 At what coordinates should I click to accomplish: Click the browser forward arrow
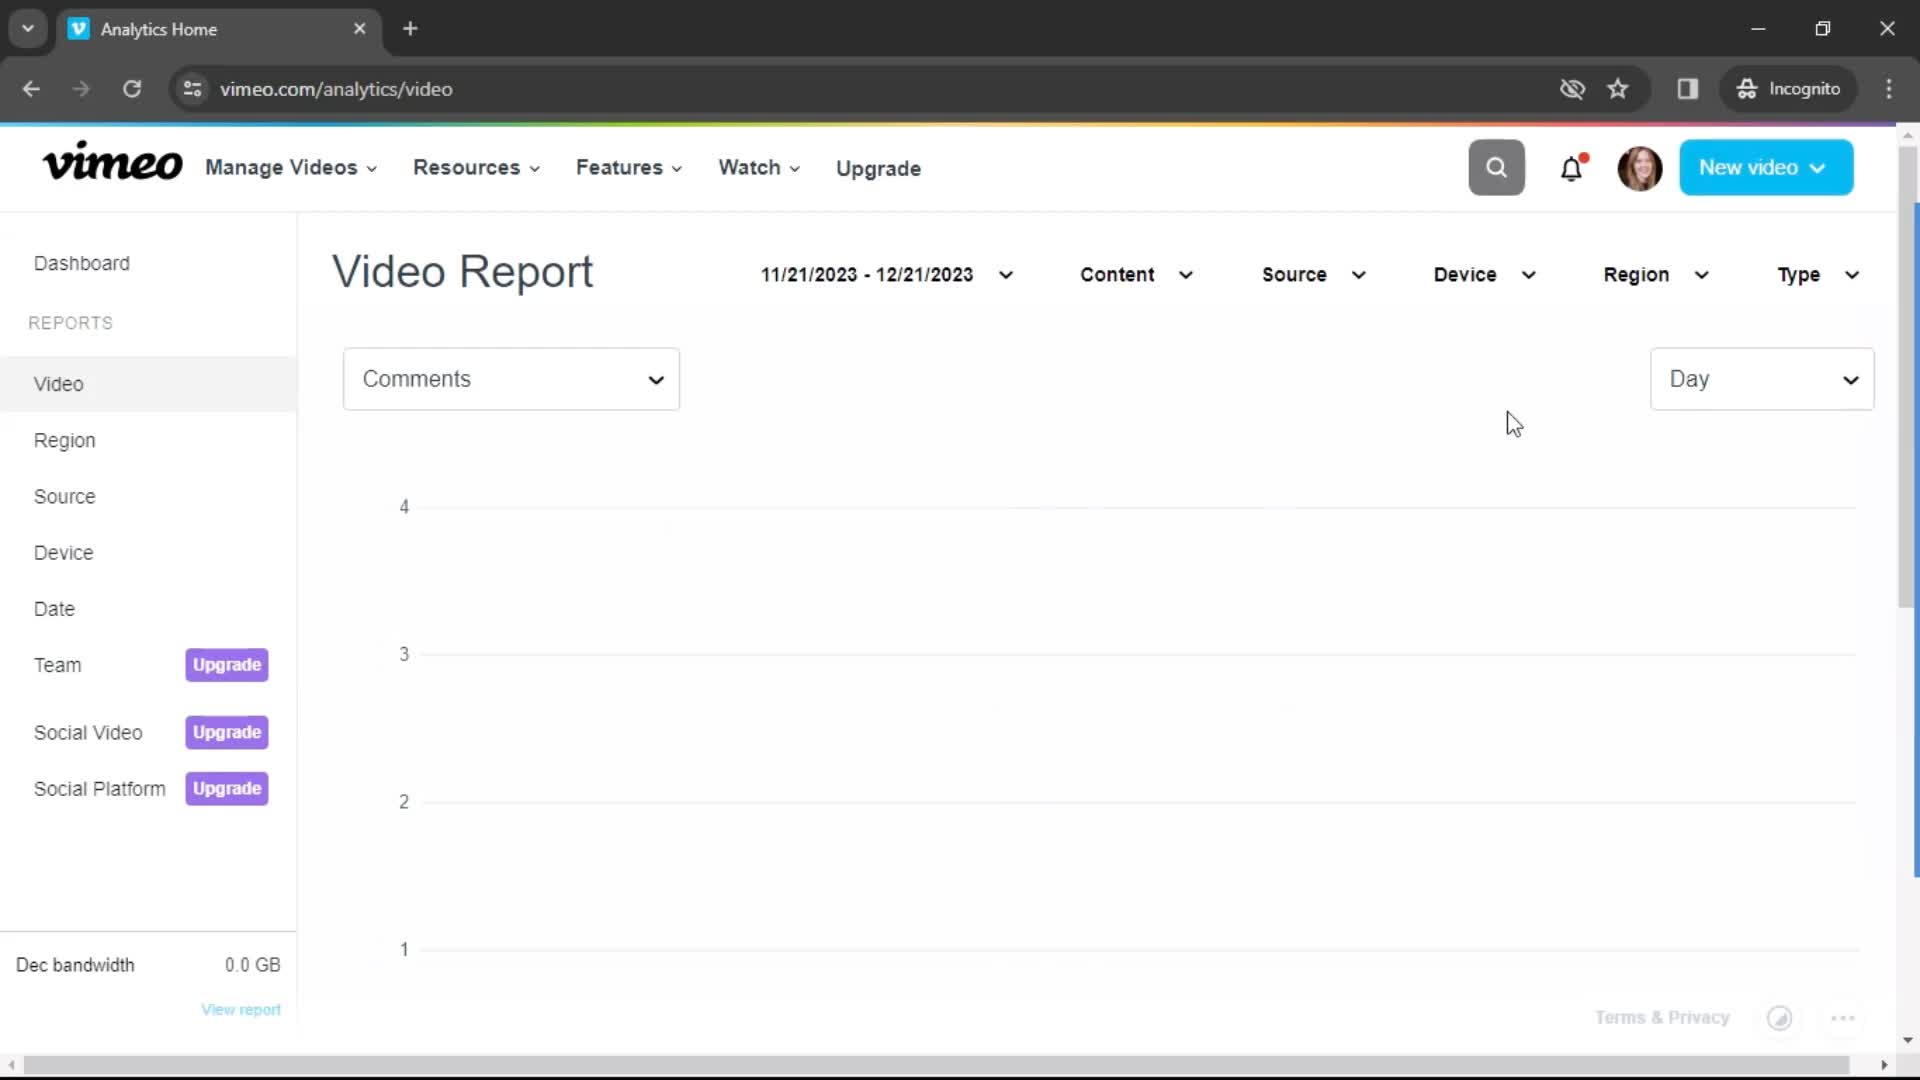pyautogui.click(x=81, y=89)
